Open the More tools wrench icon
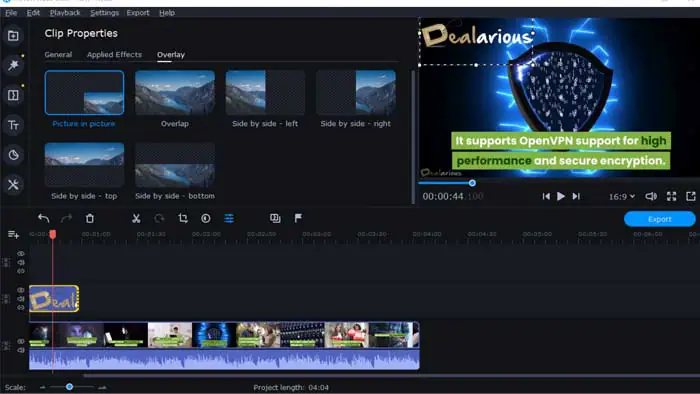 pos(13,184)
